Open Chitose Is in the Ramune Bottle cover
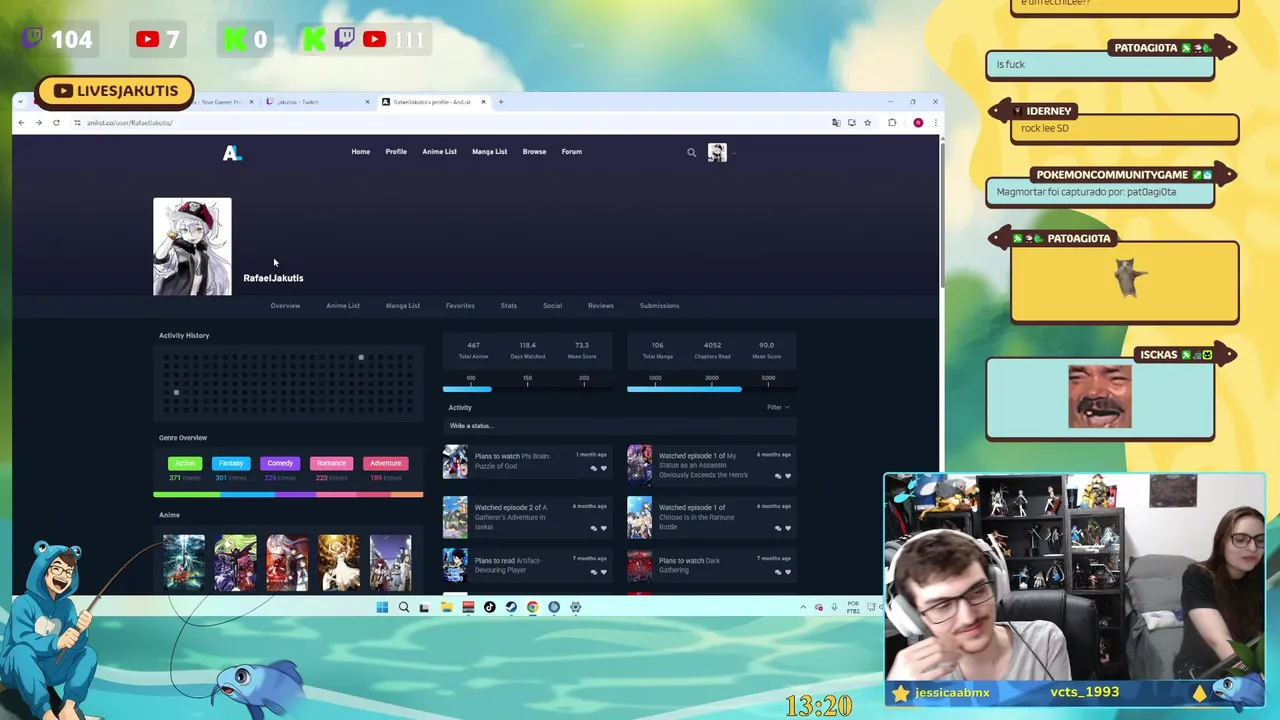The height and width of the screenshot is (720, 1280). [x=639, y=517]
